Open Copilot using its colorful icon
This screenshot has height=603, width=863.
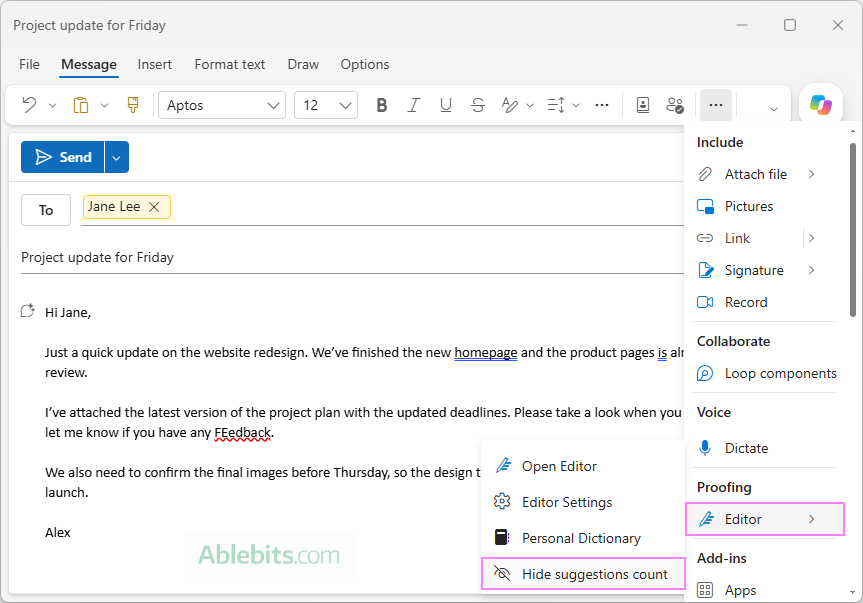821,105
